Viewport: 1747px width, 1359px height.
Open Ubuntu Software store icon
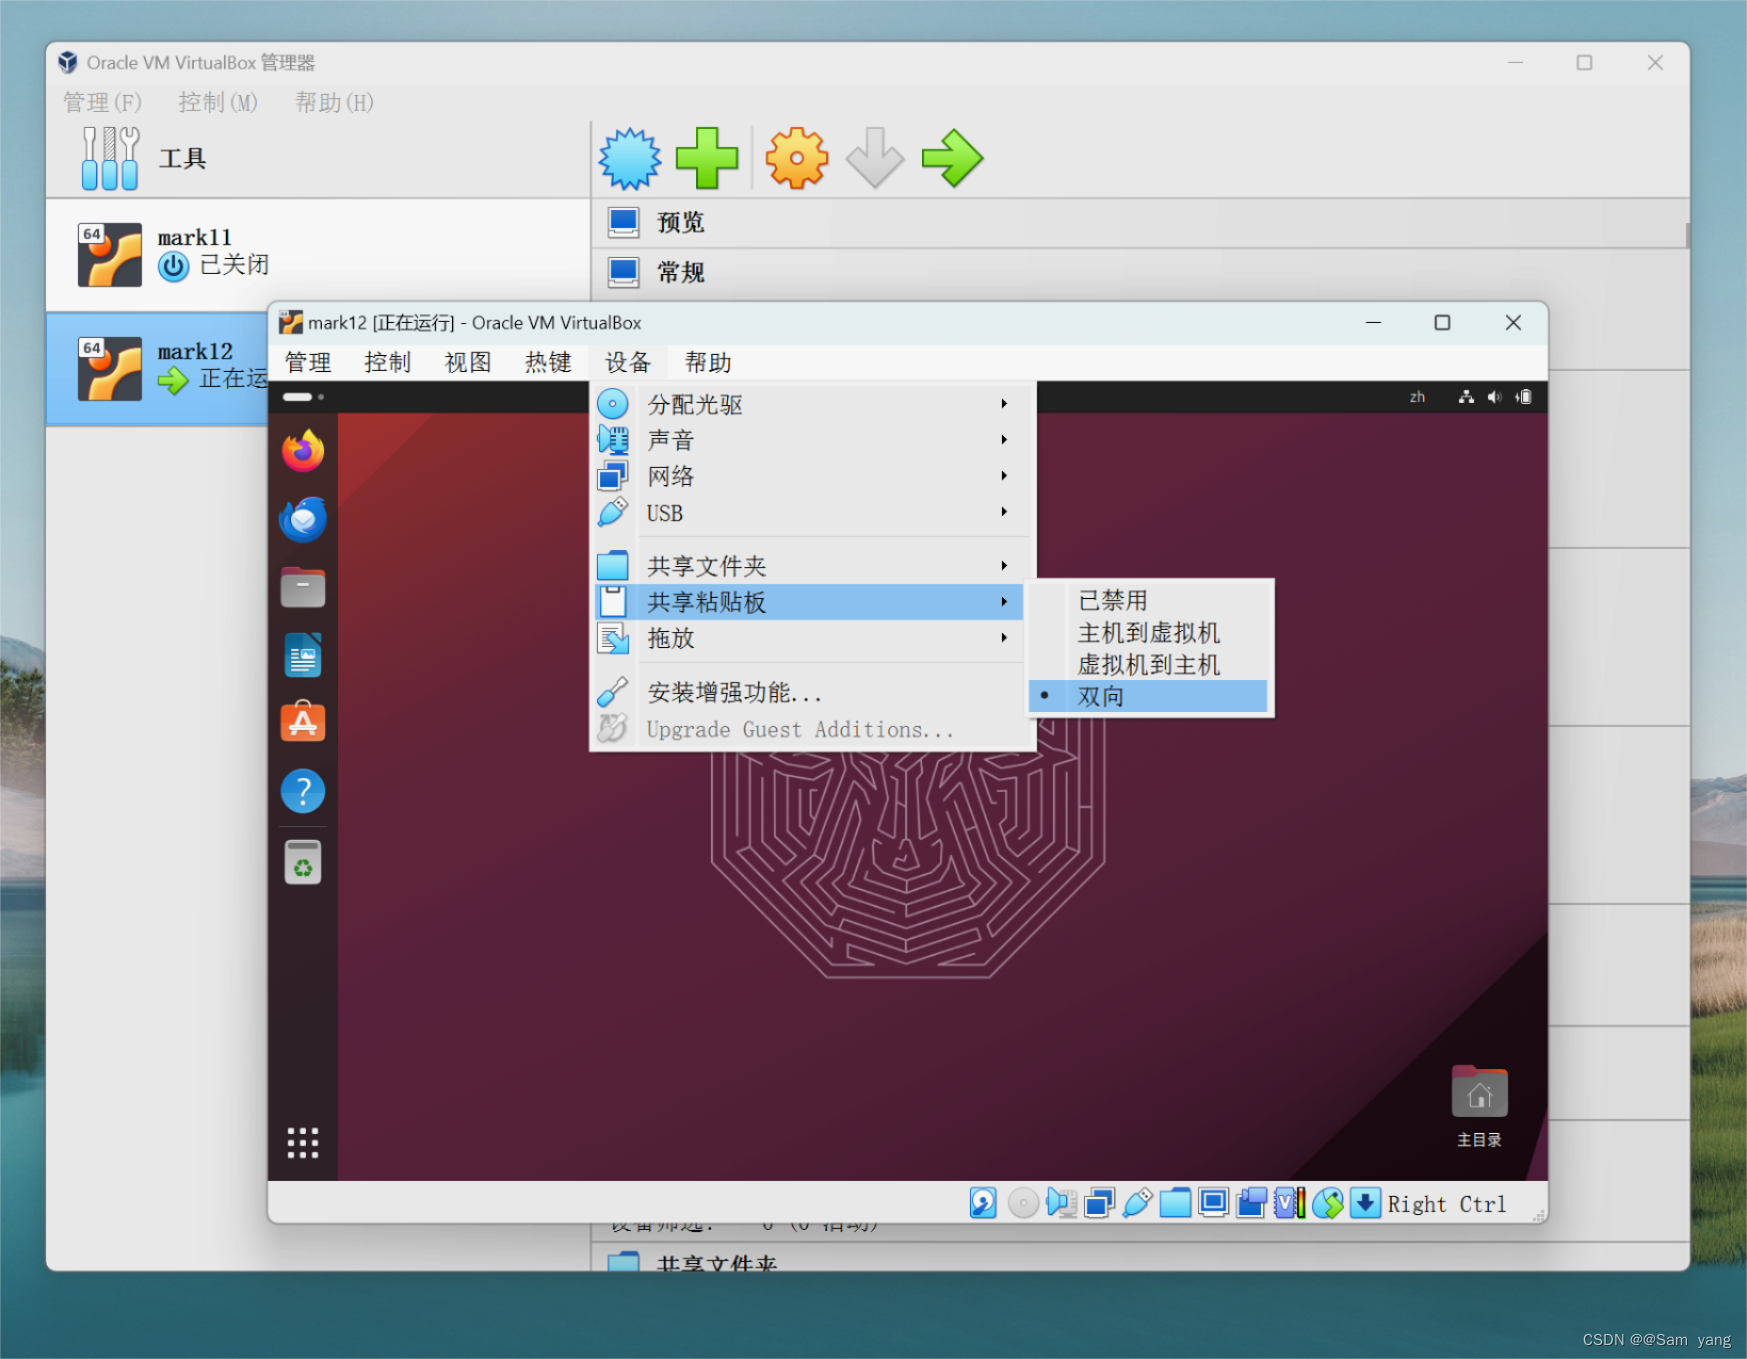pyautogui.click(x=303, y=722)
